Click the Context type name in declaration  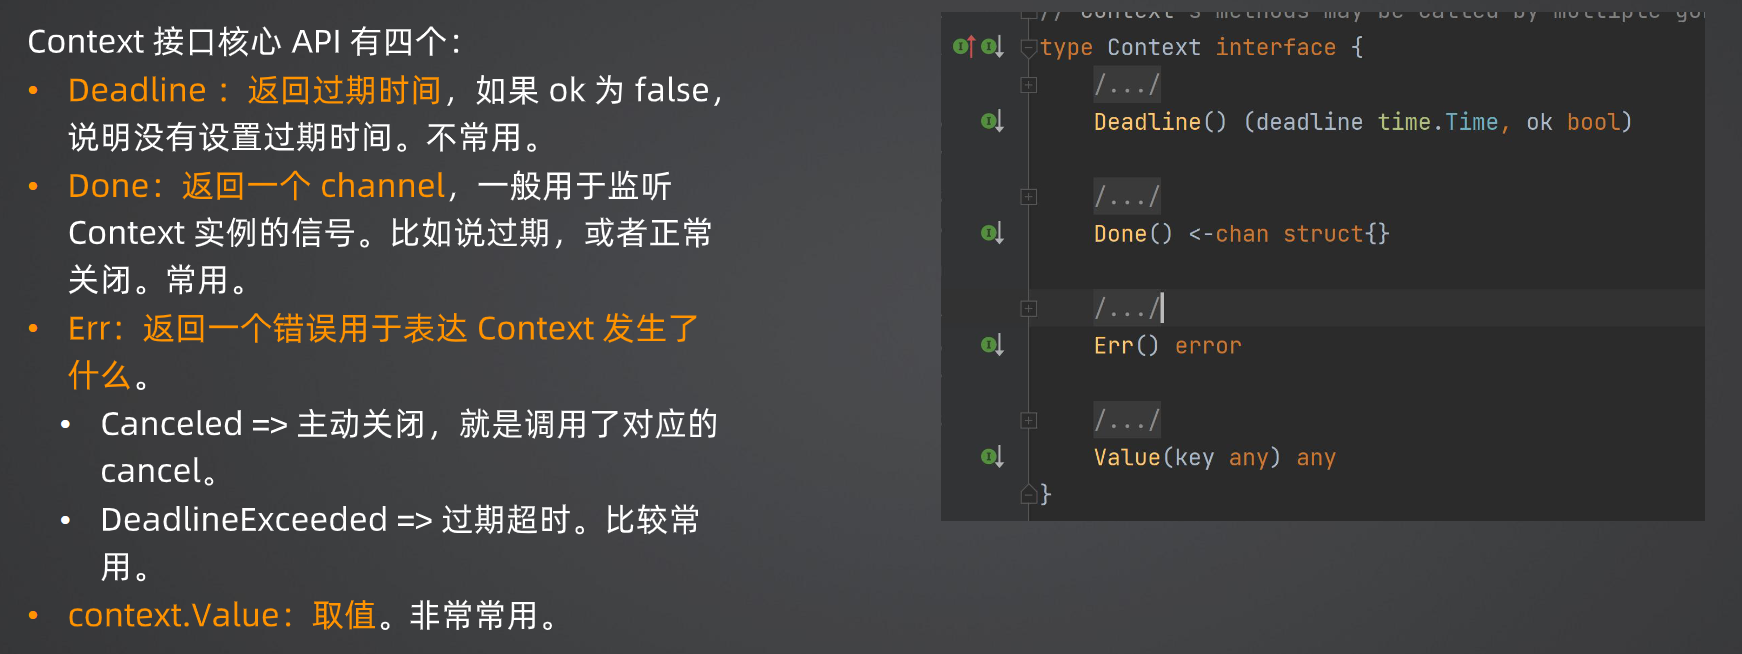pos(1154,47)
